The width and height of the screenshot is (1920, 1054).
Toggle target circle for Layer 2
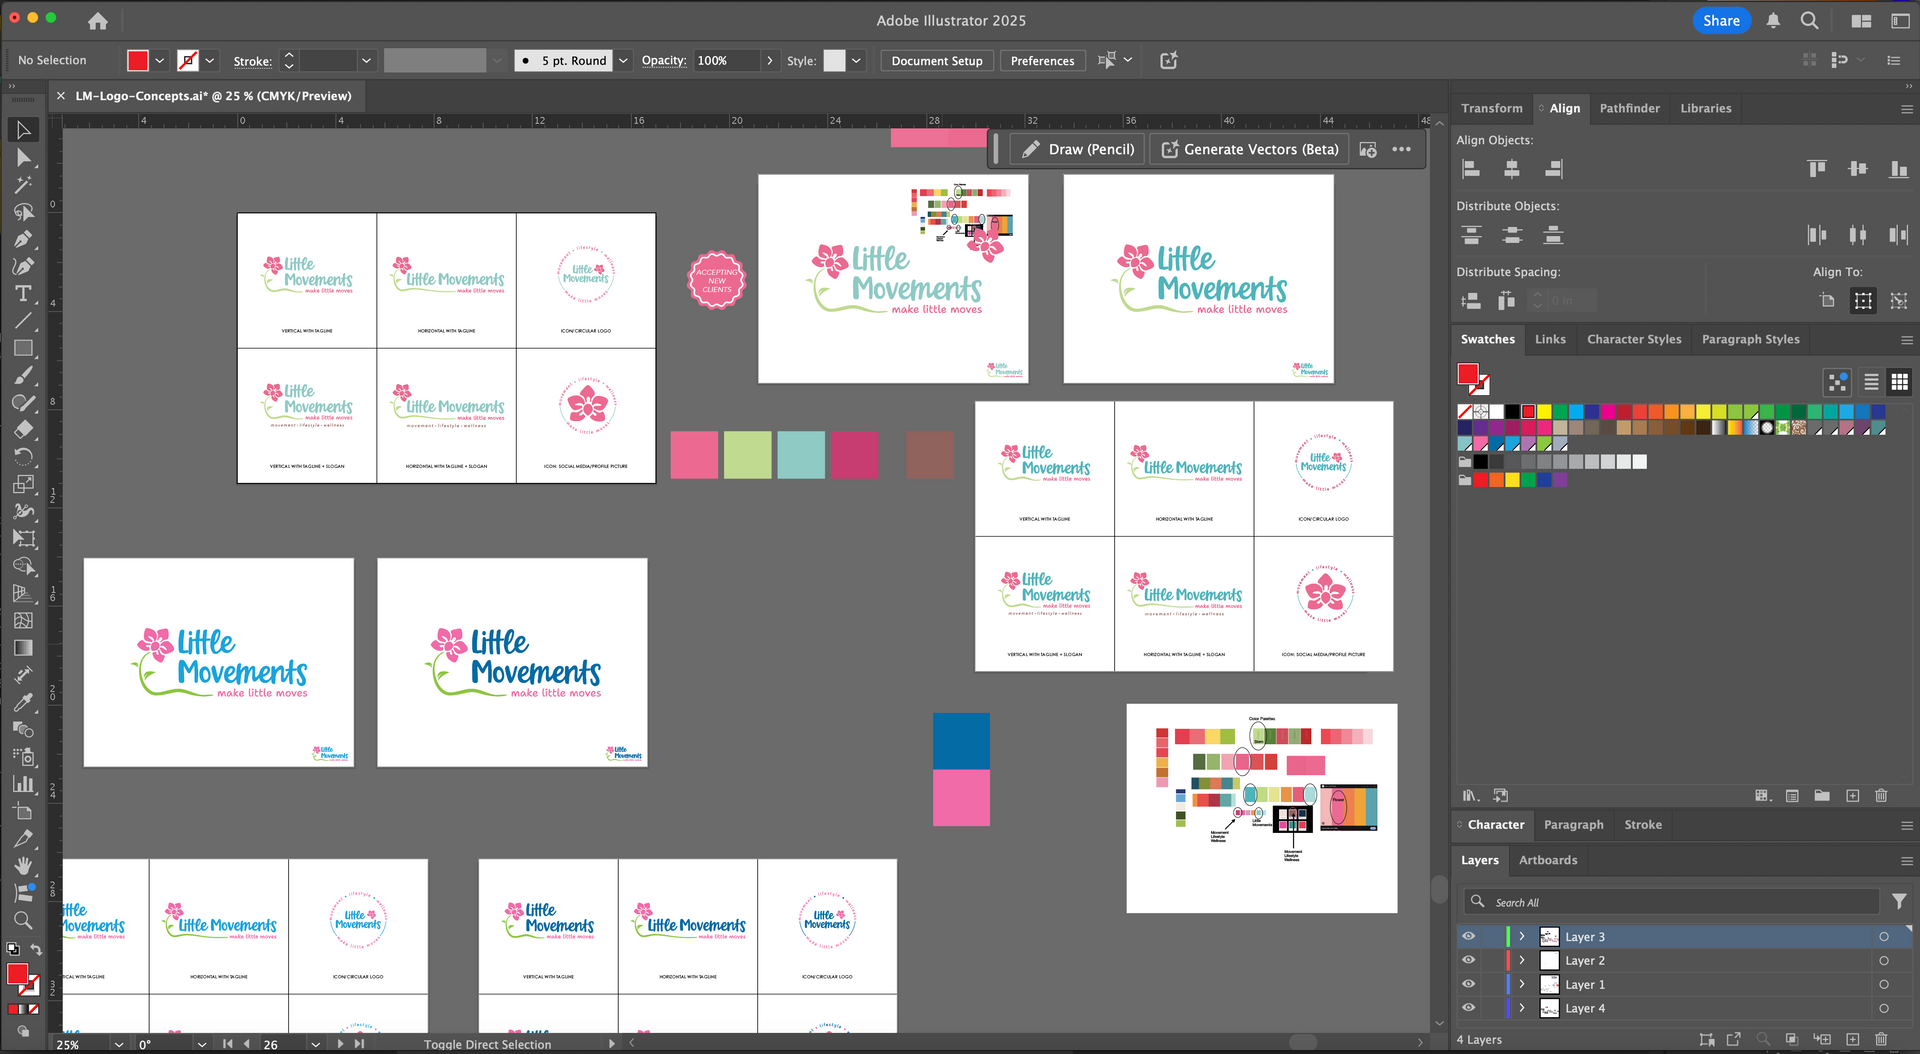(x=1884, y=961)
